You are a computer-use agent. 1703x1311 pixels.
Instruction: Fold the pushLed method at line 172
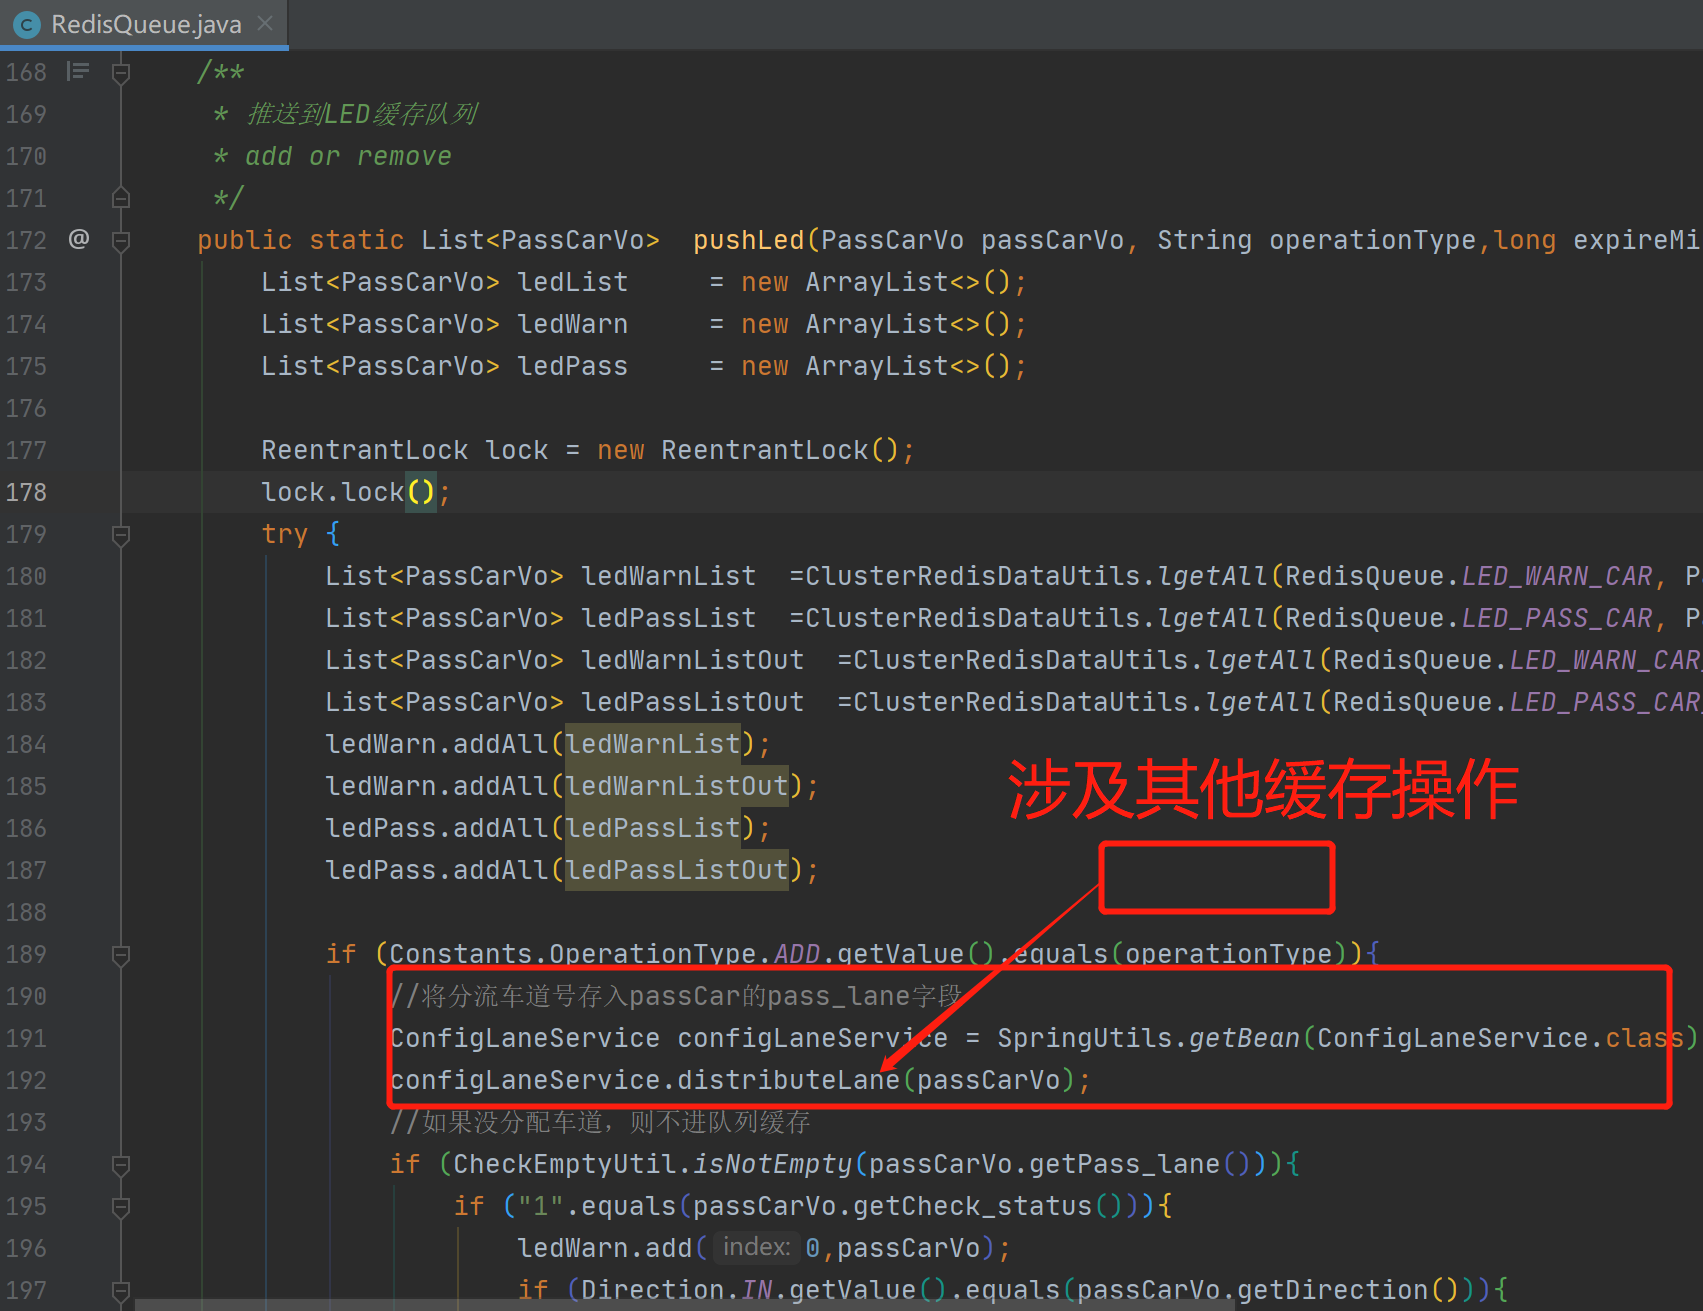point(121,241)
